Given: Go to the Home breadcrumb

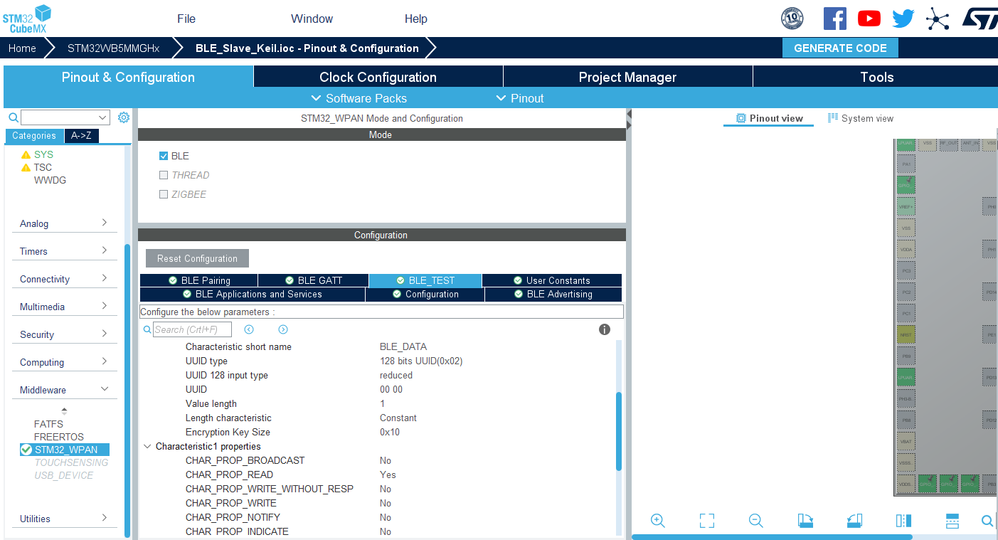Looking at the screenshot, I should tap(22, 48).
